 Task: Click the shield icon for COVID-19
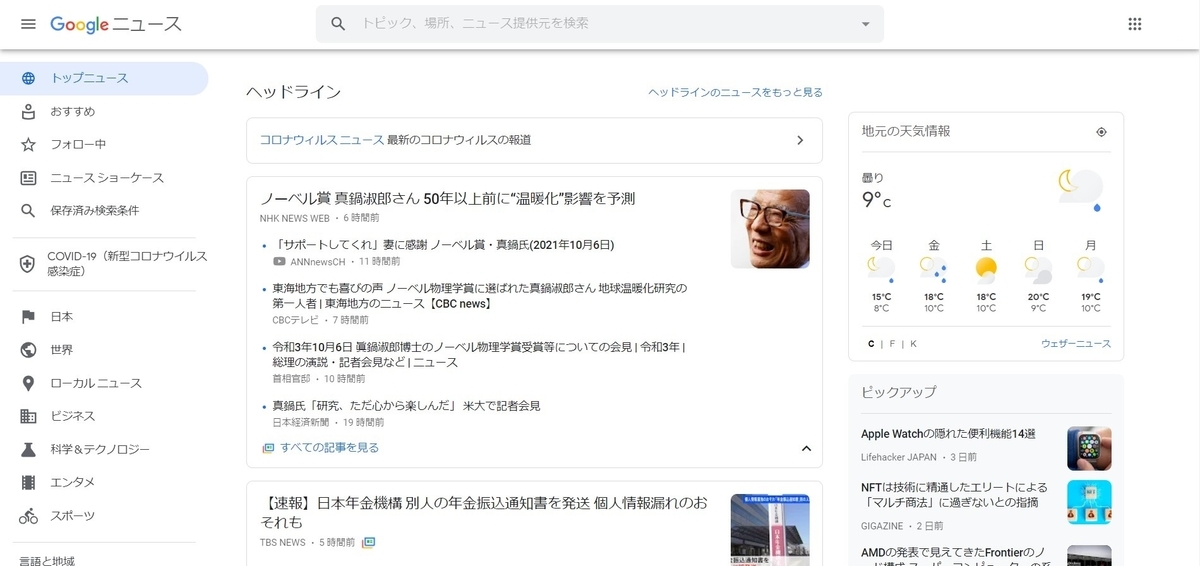(x=28, y=264)
